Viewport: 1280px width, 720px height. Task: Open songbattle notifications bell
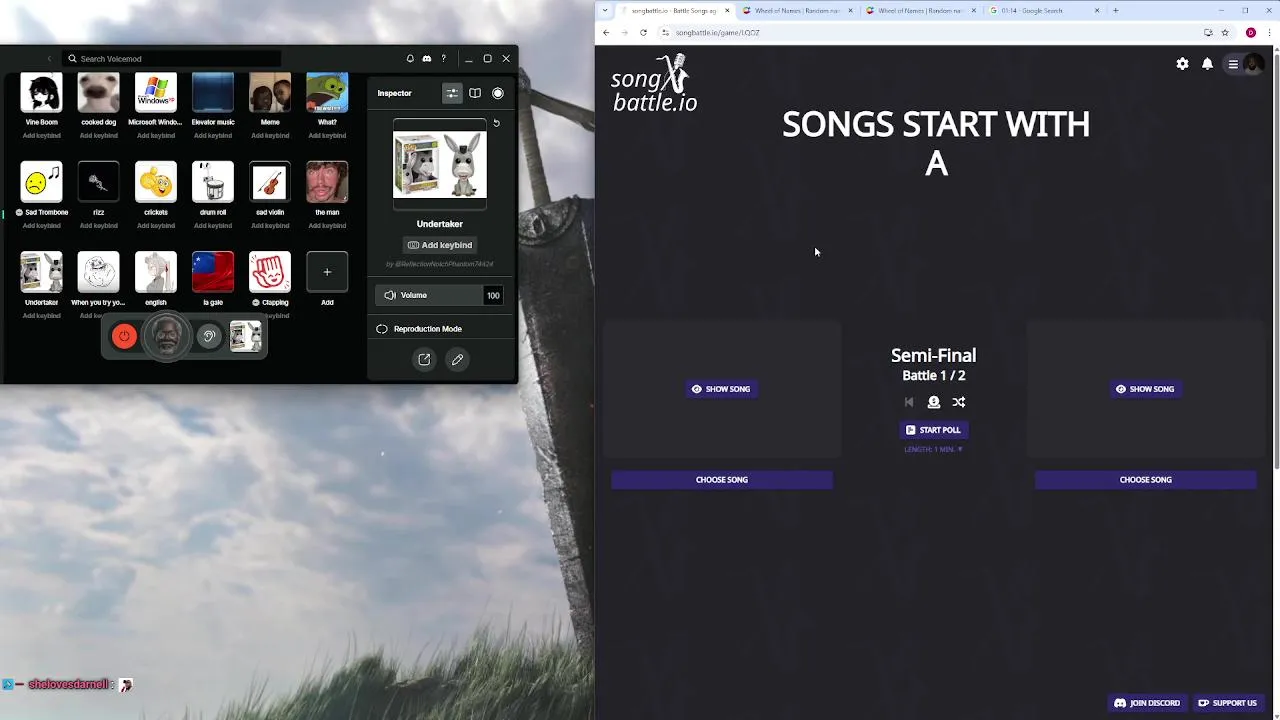[1207, 64]
